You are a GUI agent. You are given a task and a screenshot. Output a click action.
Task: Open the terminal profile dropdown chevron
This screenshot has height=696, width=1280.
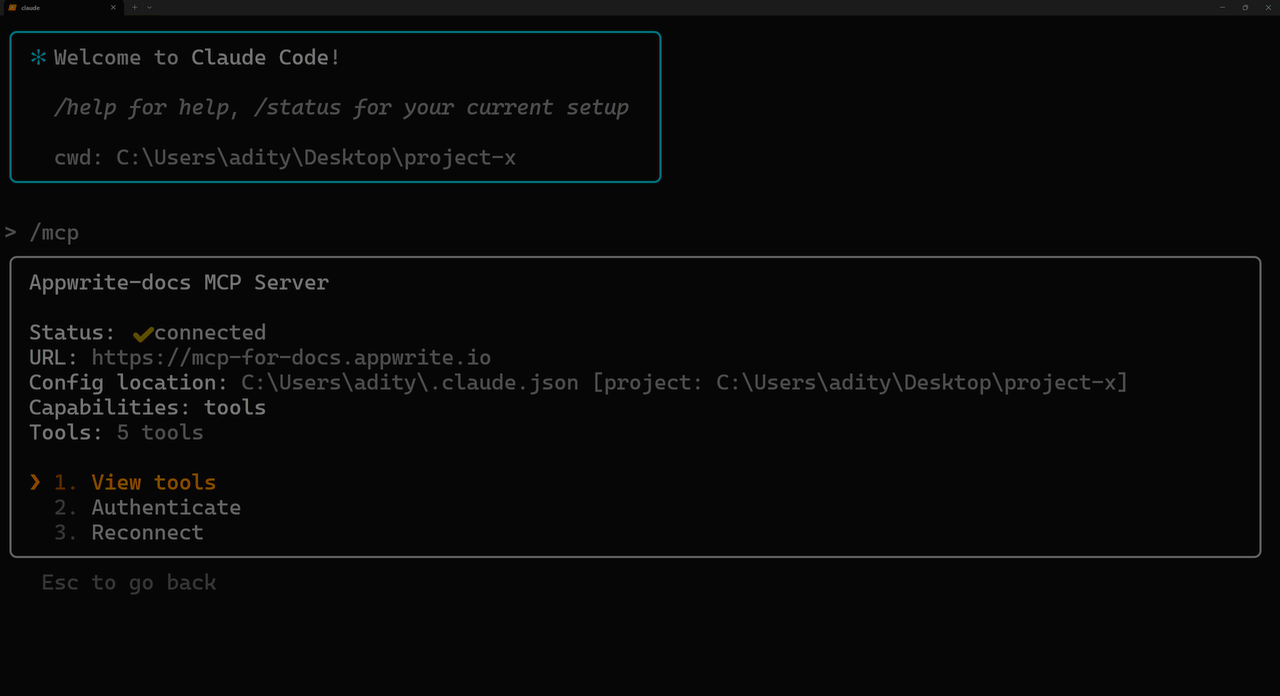pyautogui.click(x=148, y=7)
